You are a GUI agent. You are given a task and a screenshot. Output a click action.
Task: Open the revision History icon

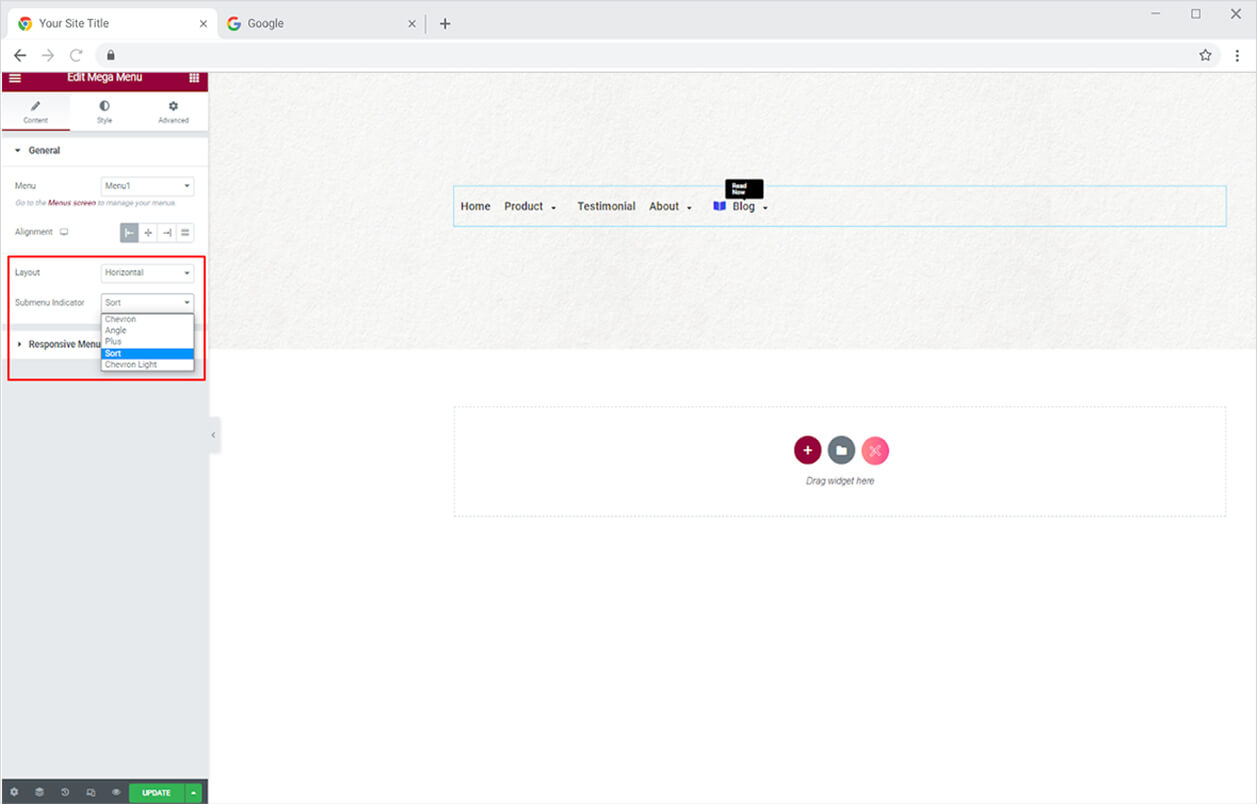pos(65,792)
